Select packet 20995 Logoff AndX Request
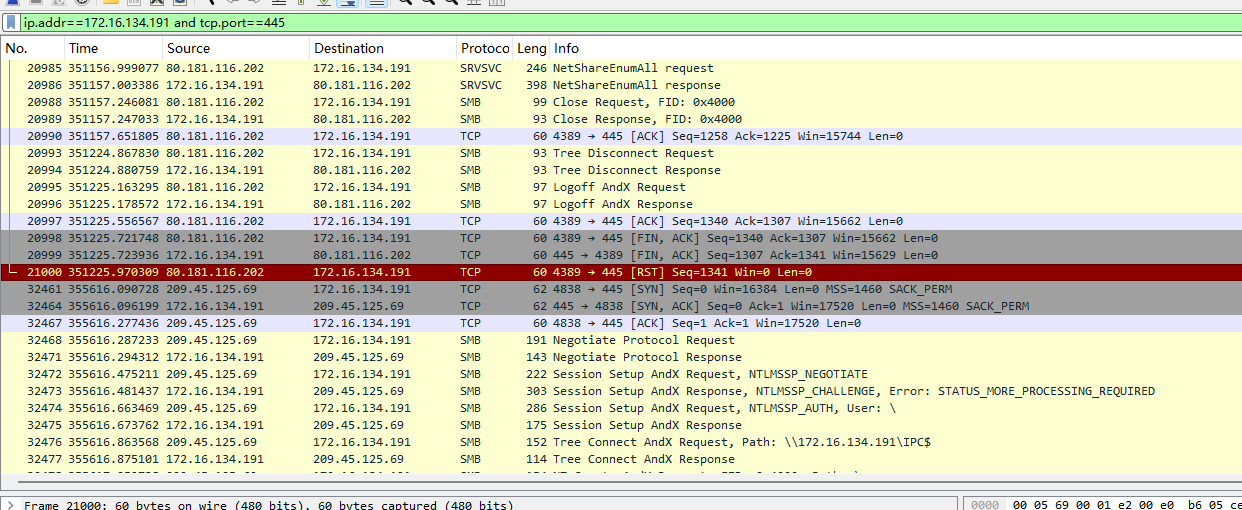Screen dimensions: 1242x510 pos(621,187)
